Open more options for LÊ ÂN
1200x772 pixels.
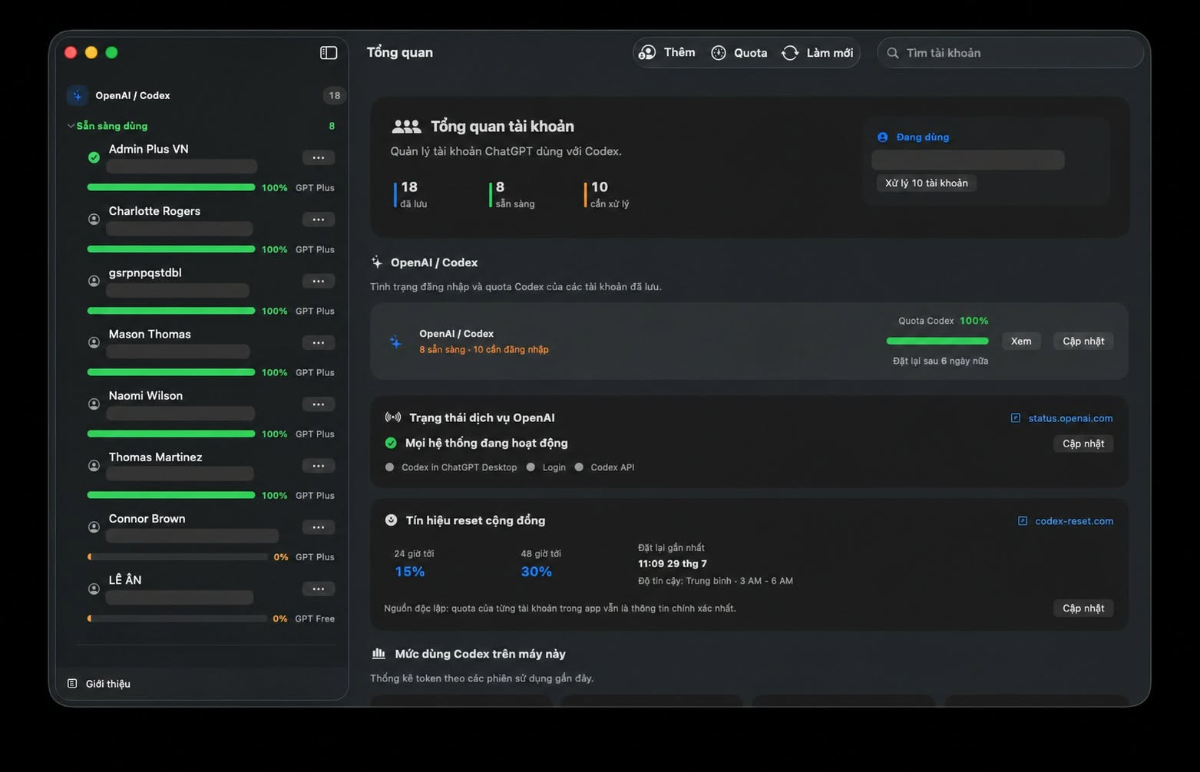click(318, 589)
